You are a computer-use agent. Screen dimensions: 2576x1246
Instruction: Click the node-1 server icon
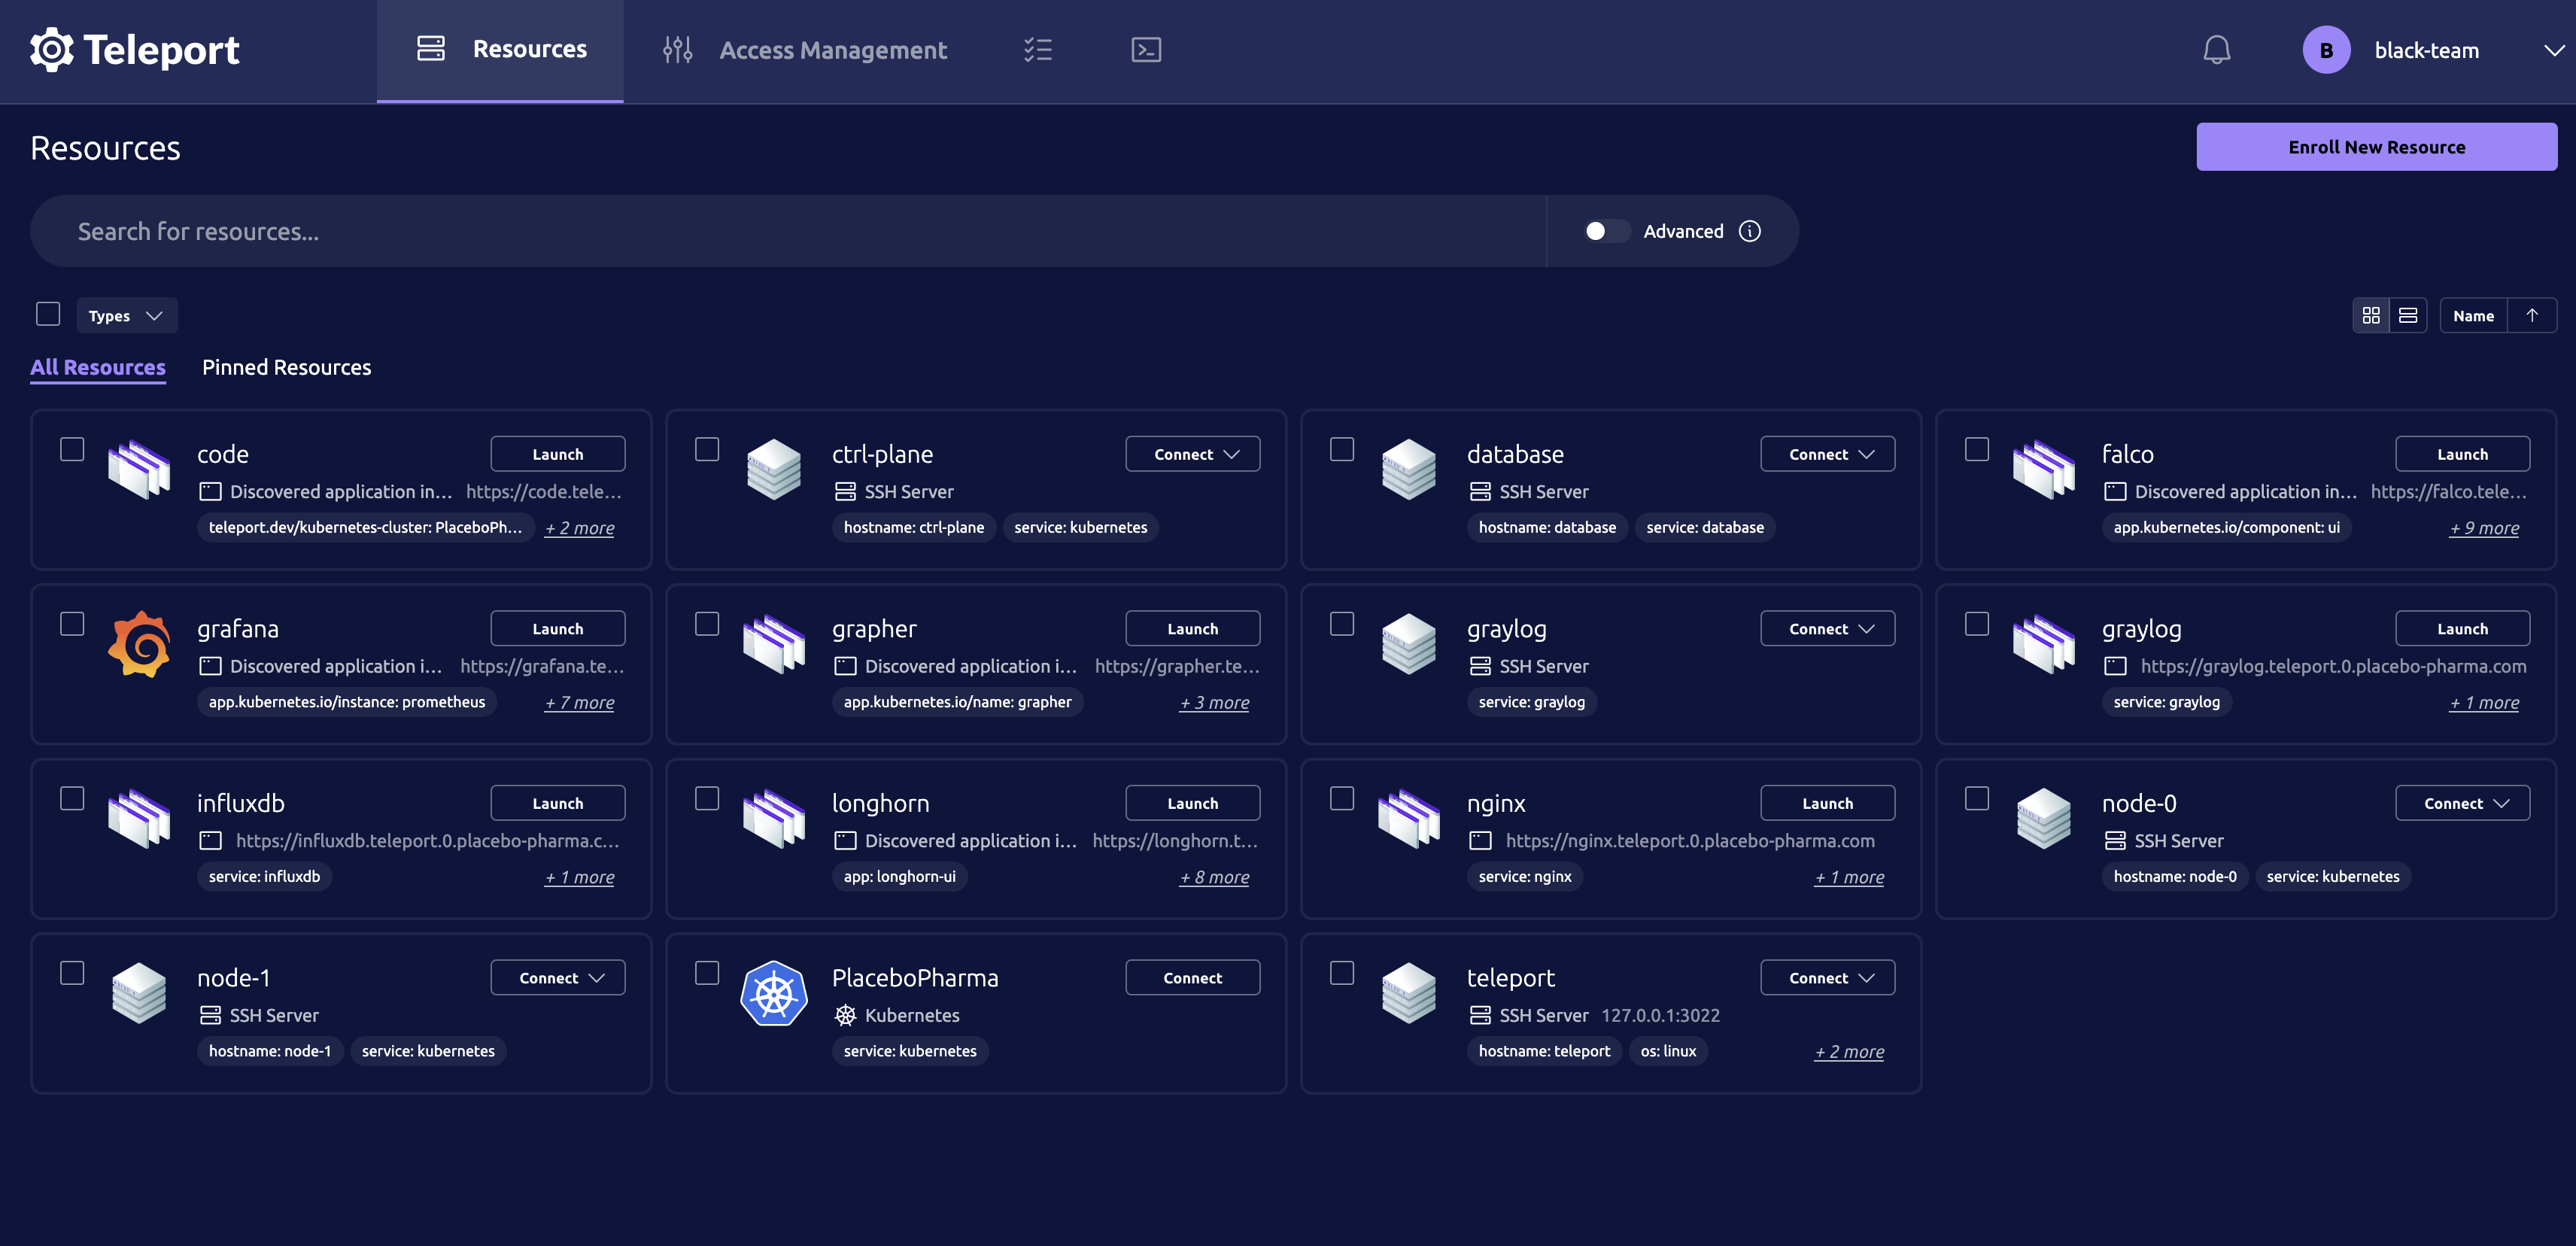point(139,992)
